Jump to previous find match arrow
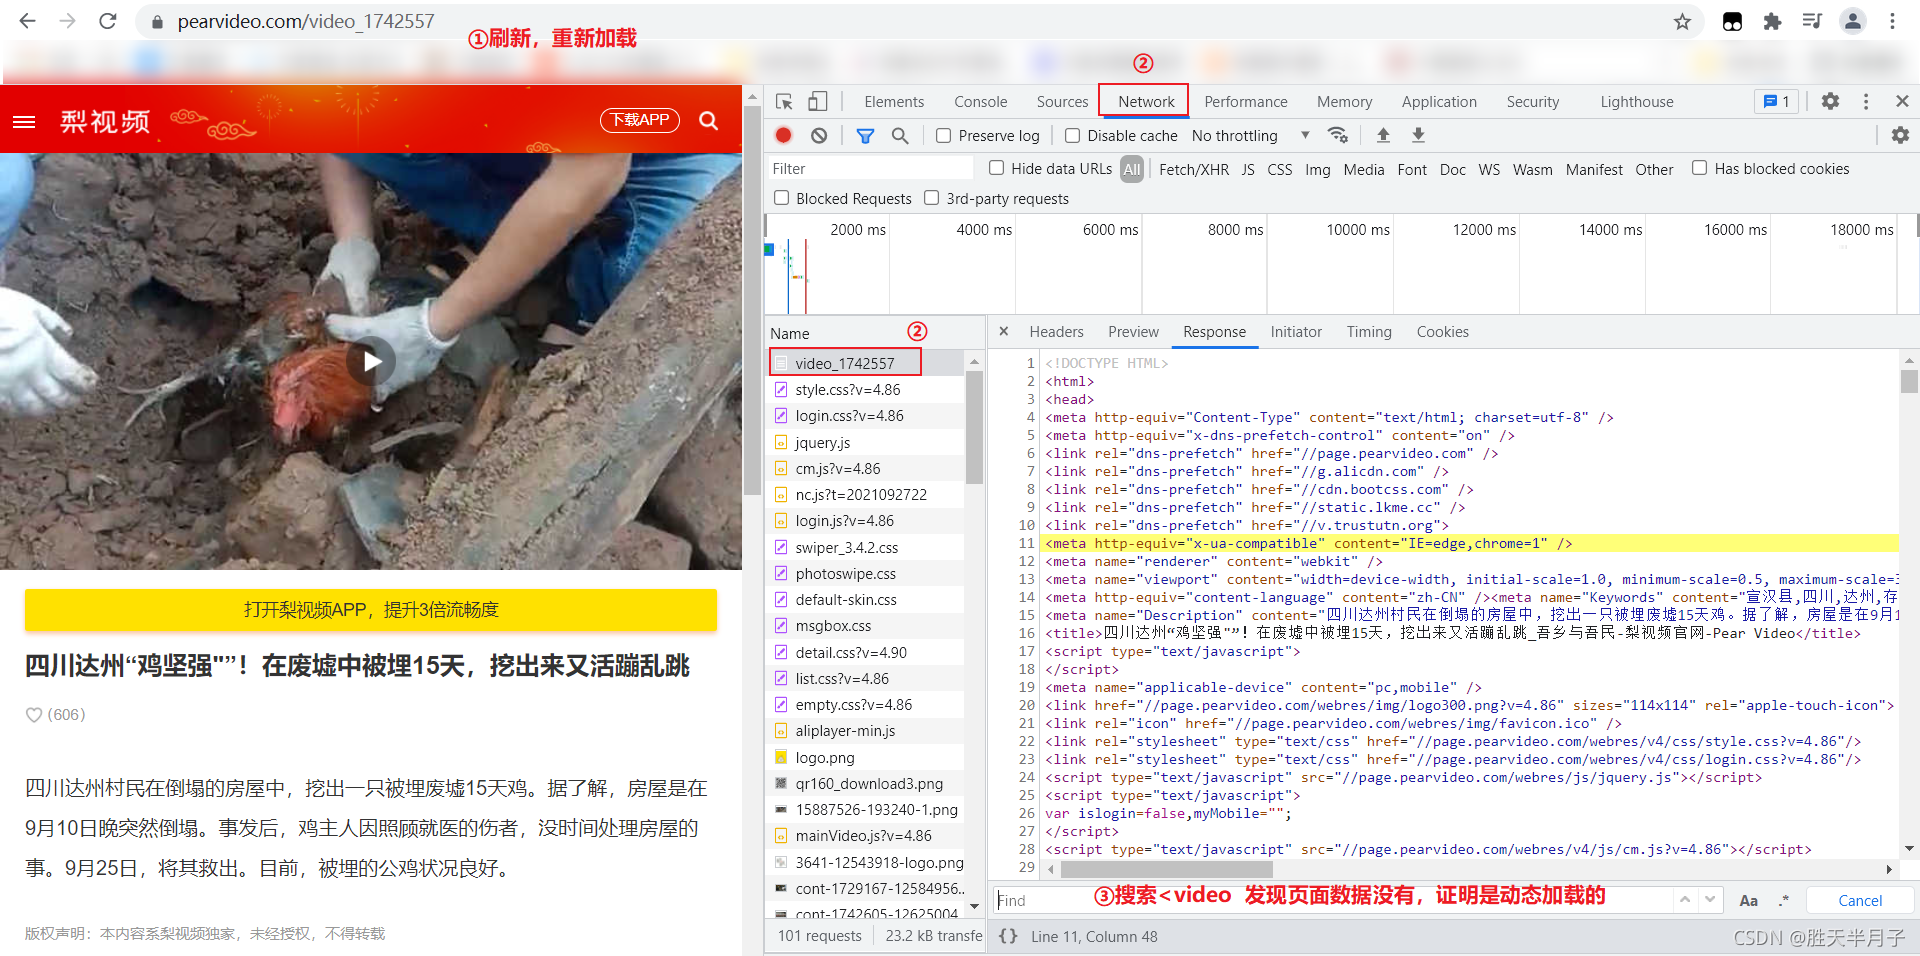The width and height of the screenshot is (1920, 956). pyautogui.click(x=1685, y=900)
